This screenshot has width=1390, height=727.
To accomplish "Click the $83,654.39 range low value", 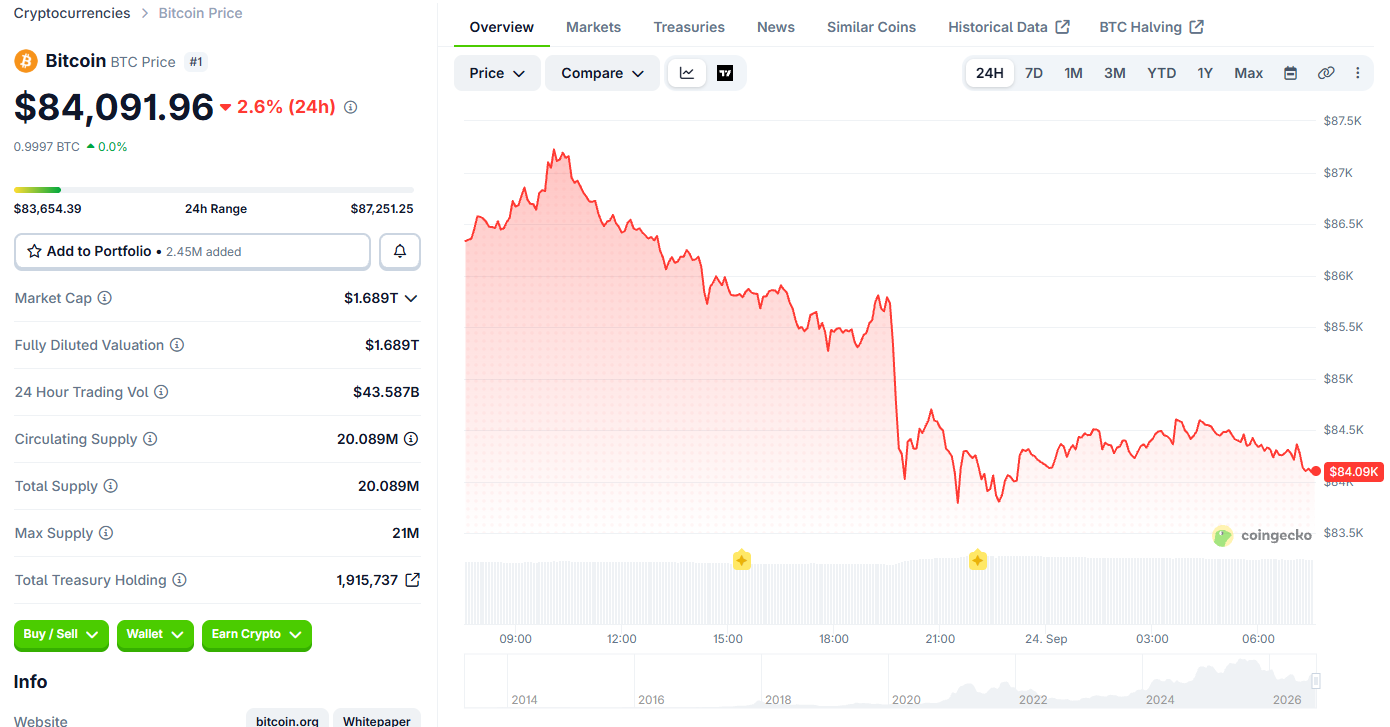I will tap(47, 209).
